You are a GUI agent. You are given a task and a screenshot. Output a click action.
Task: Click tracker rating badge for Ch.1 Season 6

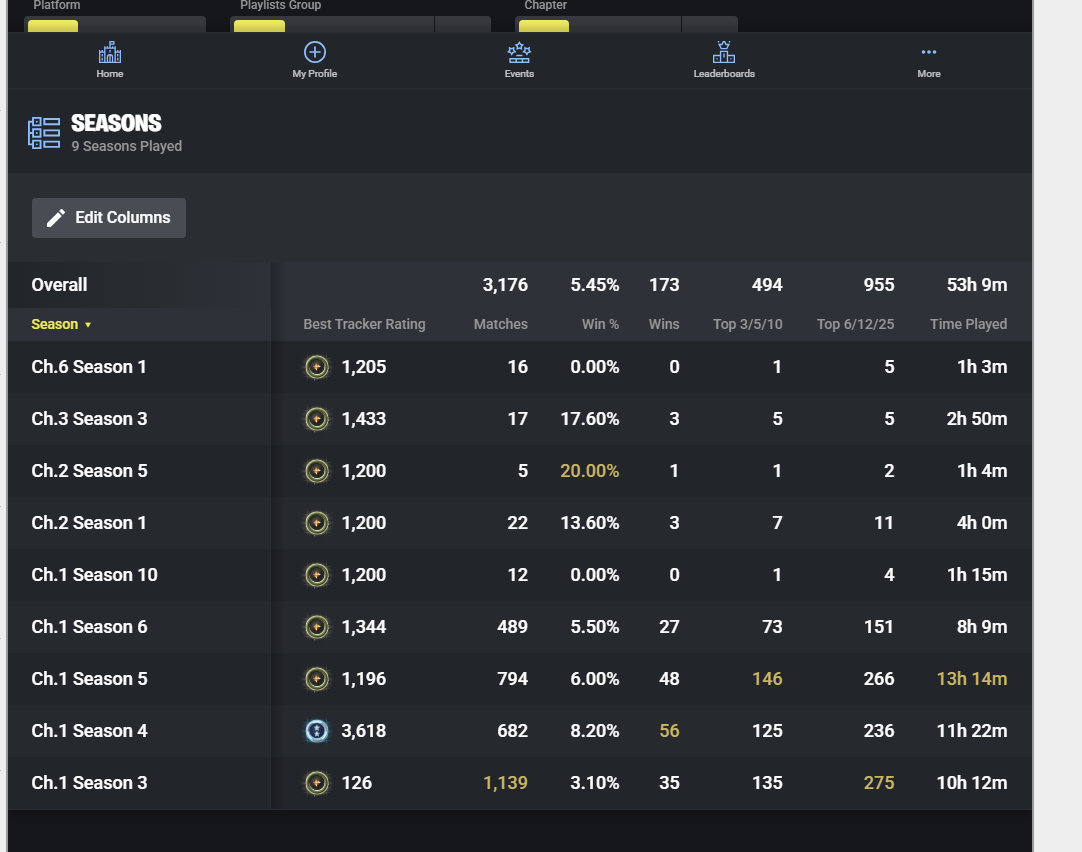[317, 627]
